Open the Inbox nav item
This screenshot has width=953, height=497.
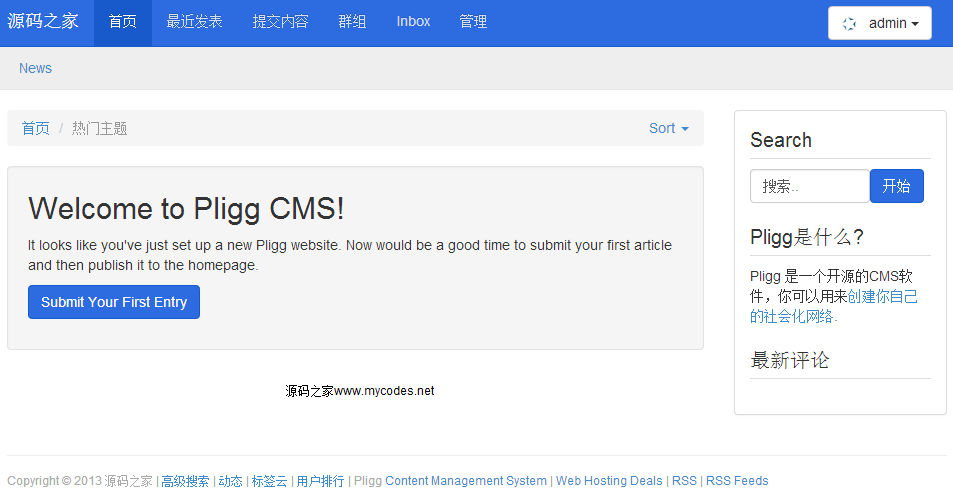(413, 22)
